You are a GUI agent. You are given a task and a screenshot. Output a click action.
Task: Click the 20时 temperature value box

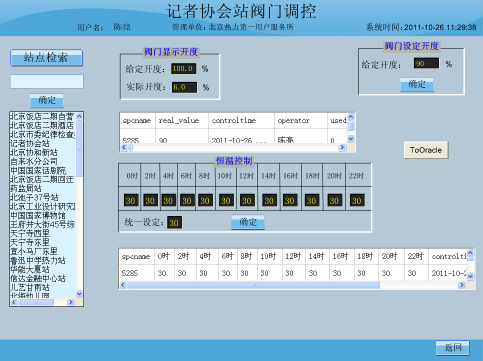[334, 200]
